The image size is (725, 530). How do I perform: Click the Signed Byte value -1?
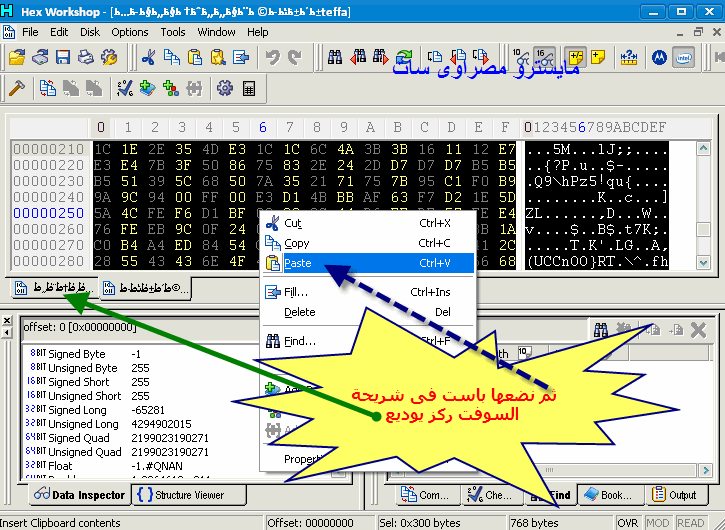(x=136, y=354)
